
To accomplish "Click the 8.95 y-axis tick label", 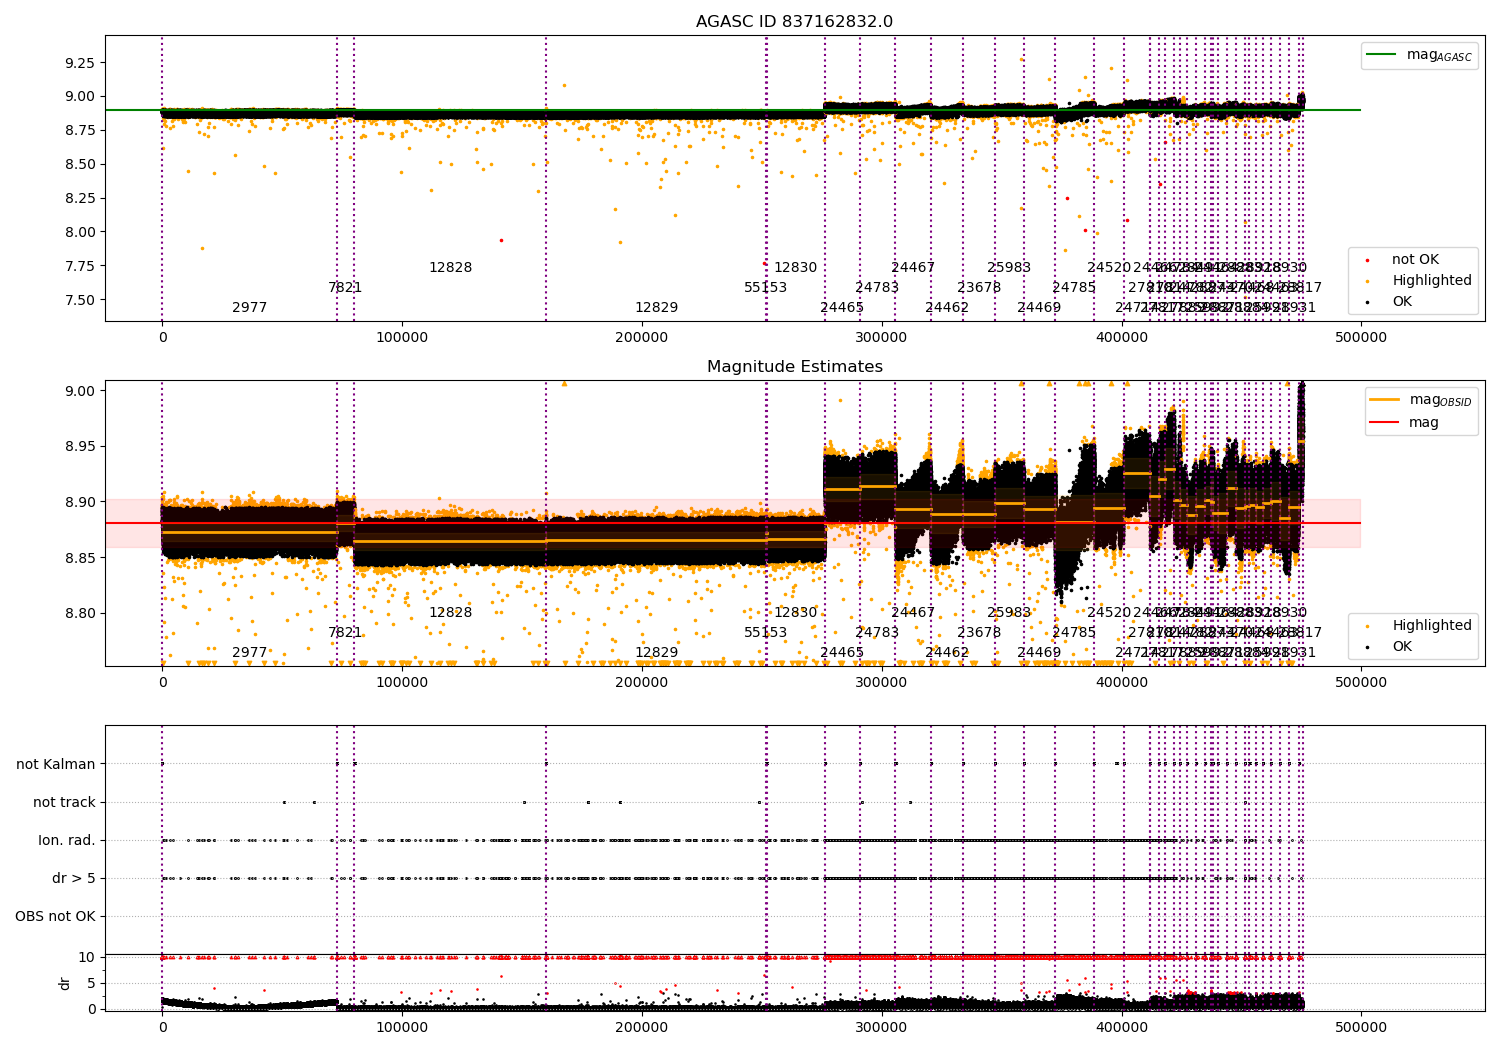I will coord(78,447).
